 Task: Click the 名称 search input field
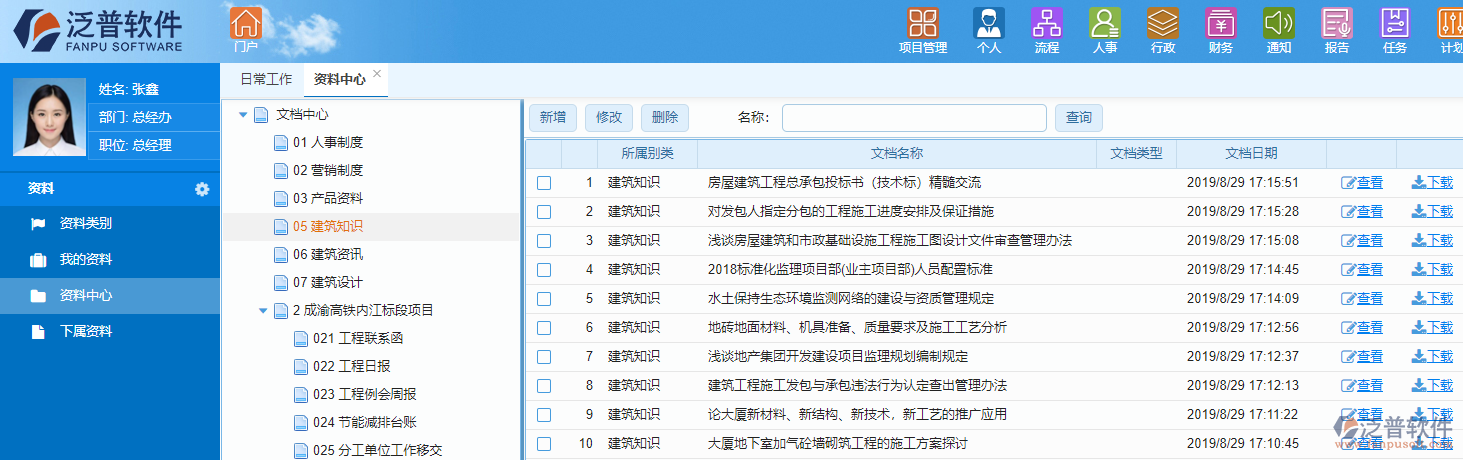click(913, 118)
